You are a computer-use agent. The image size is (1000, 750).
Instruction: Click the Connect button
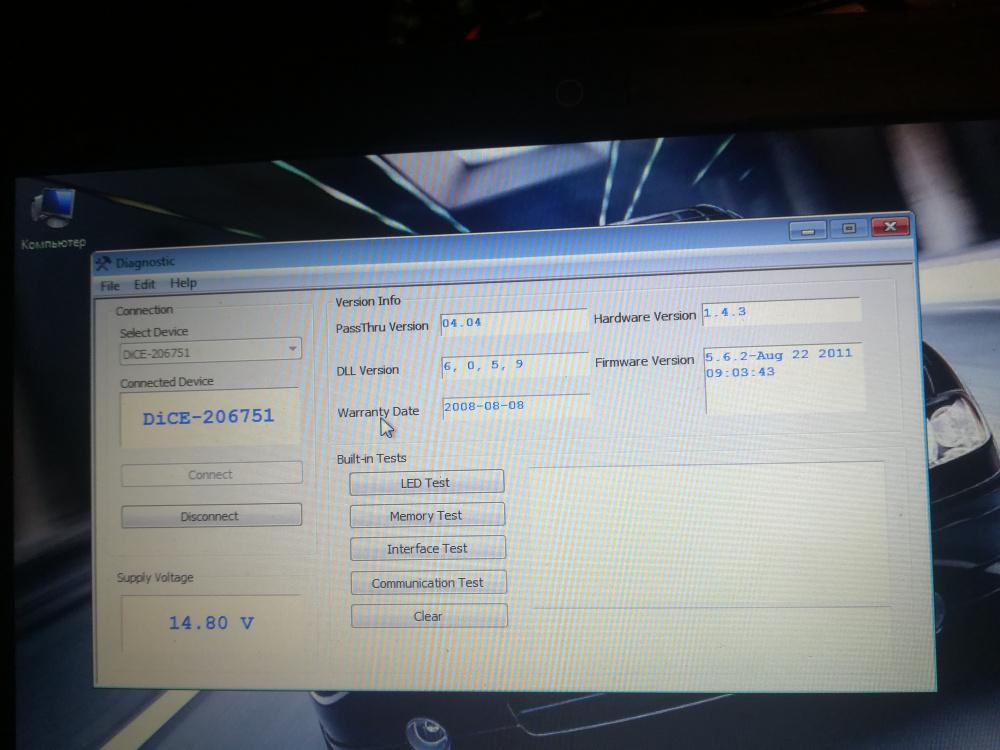[x=211, y=474]
